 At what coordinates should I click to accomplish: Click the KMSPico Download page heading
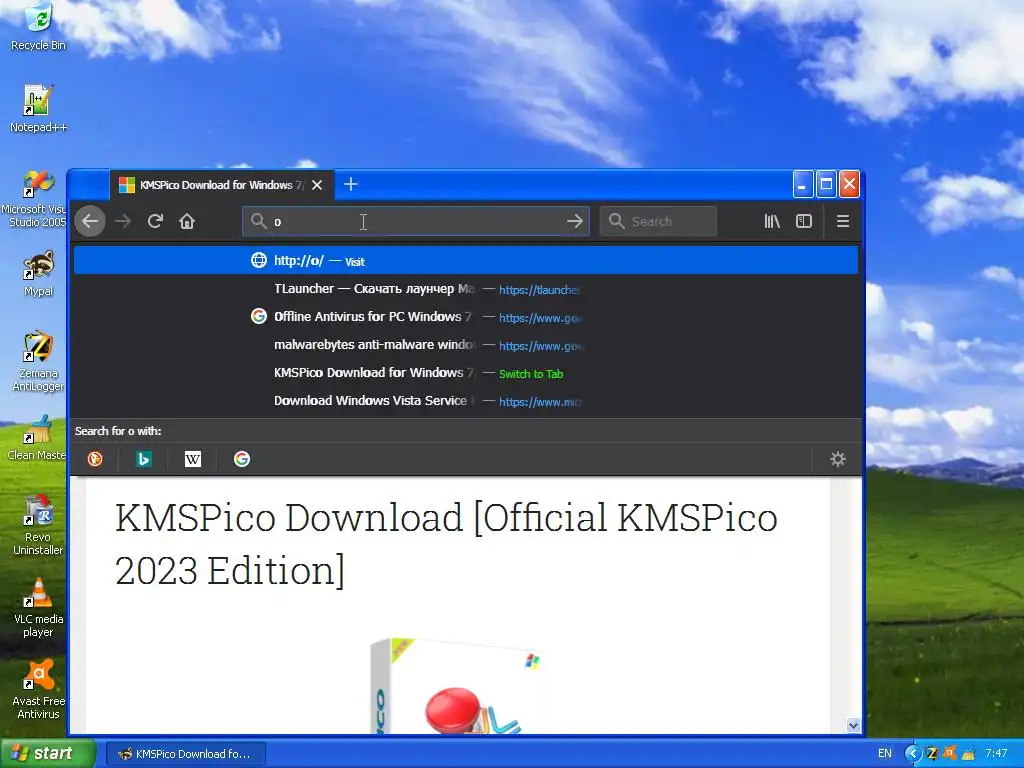446,544
